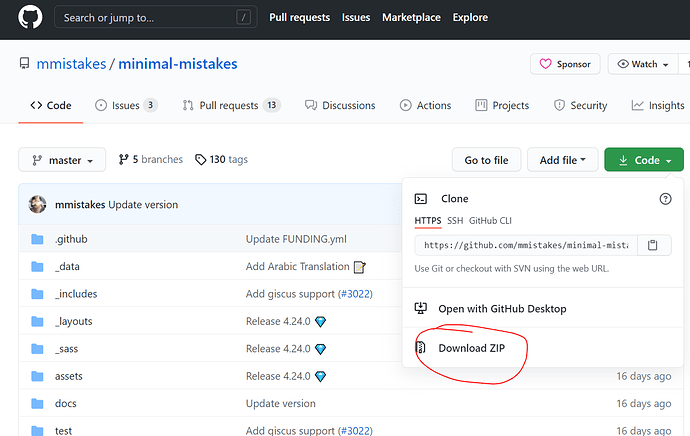Toggle the green Code dropdown button
The image size is (690, 436).
(x=644, y=160)
